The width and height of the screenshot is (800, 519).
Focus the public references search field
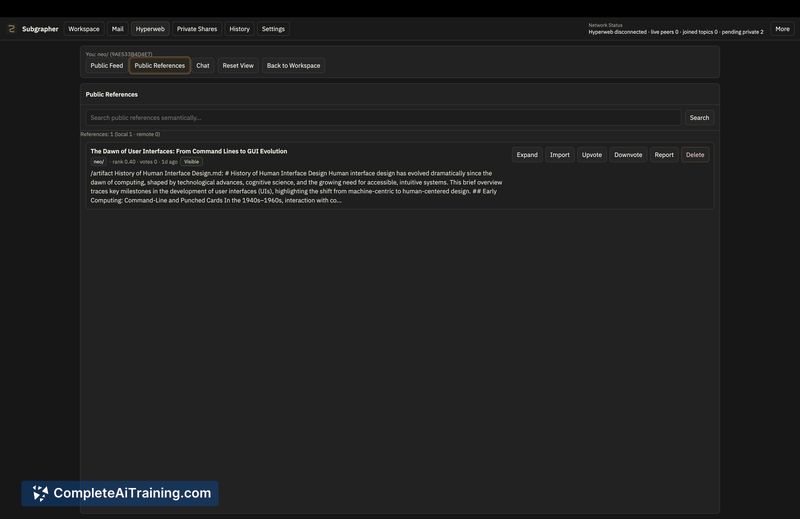click(383, 117)
